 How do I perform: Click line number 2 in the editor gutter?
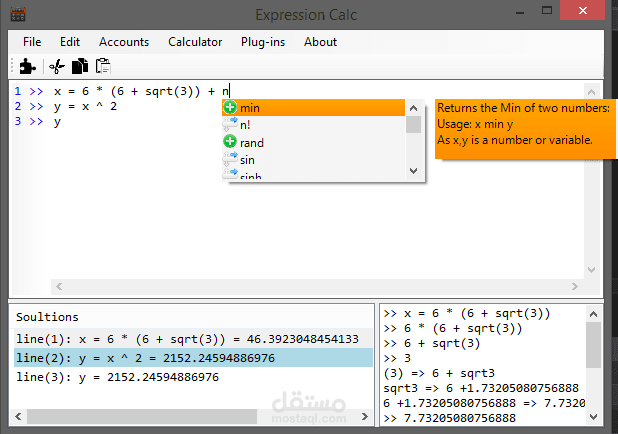(x=18, y=106)
